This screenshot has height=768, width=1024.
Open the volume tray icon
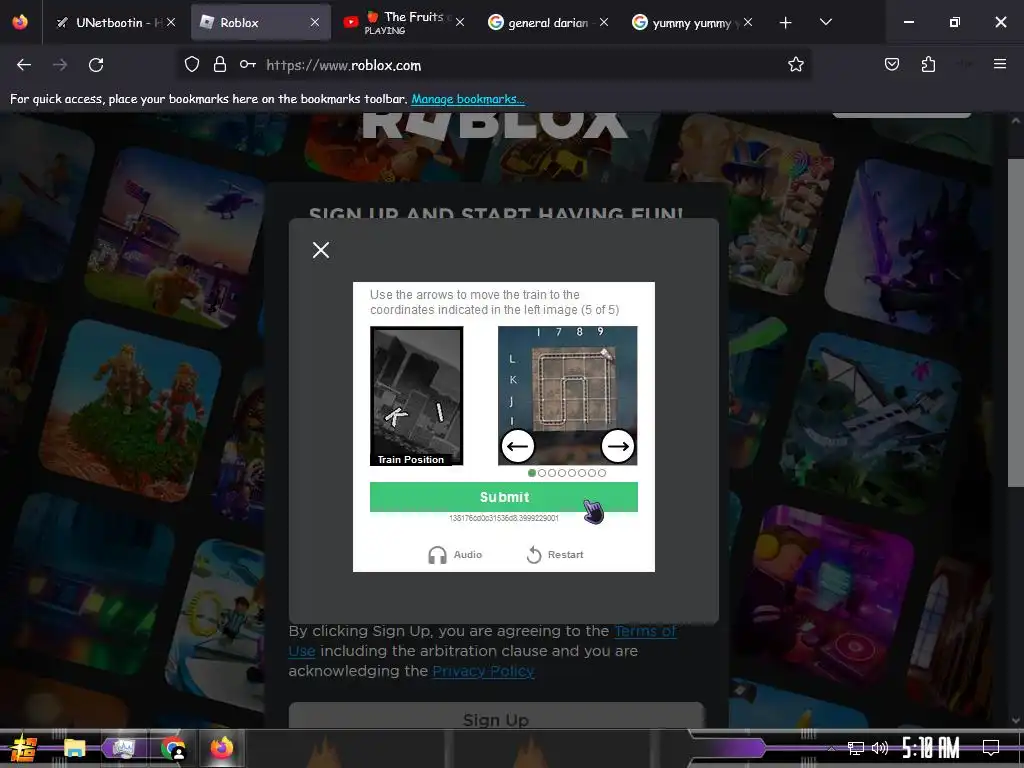tap(880, 748)
